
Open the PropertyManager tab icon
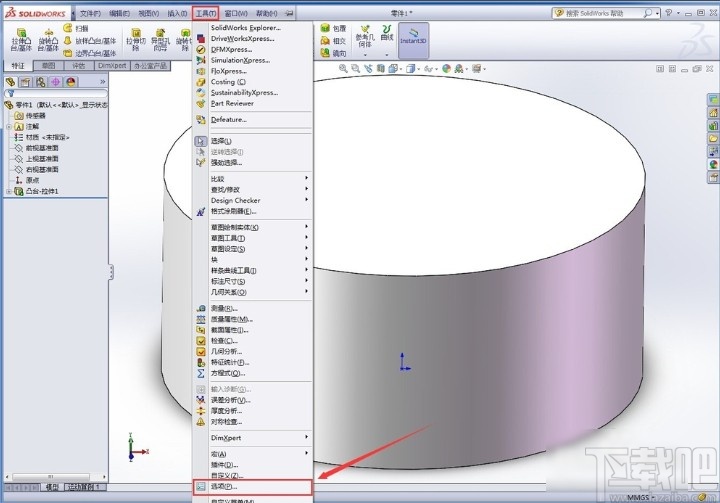point(25,82)
